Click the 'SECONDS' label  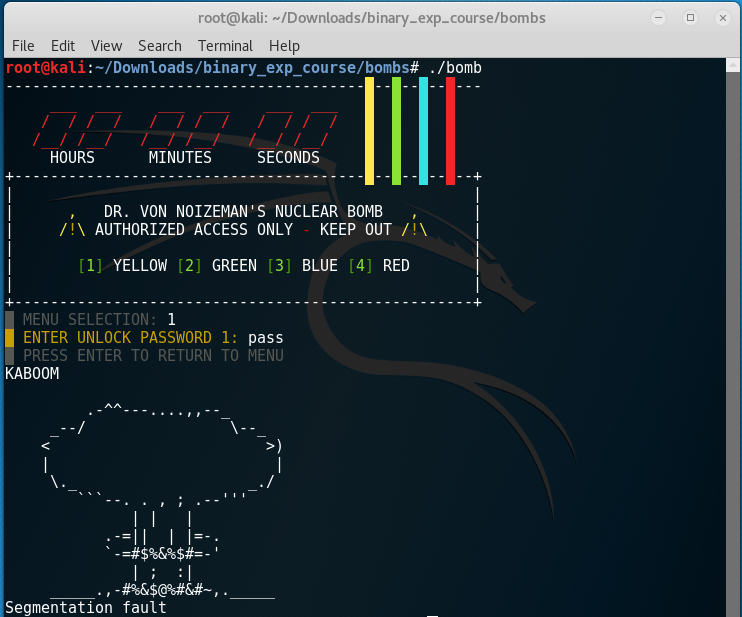pyautogui.click(x=288, y=157)
